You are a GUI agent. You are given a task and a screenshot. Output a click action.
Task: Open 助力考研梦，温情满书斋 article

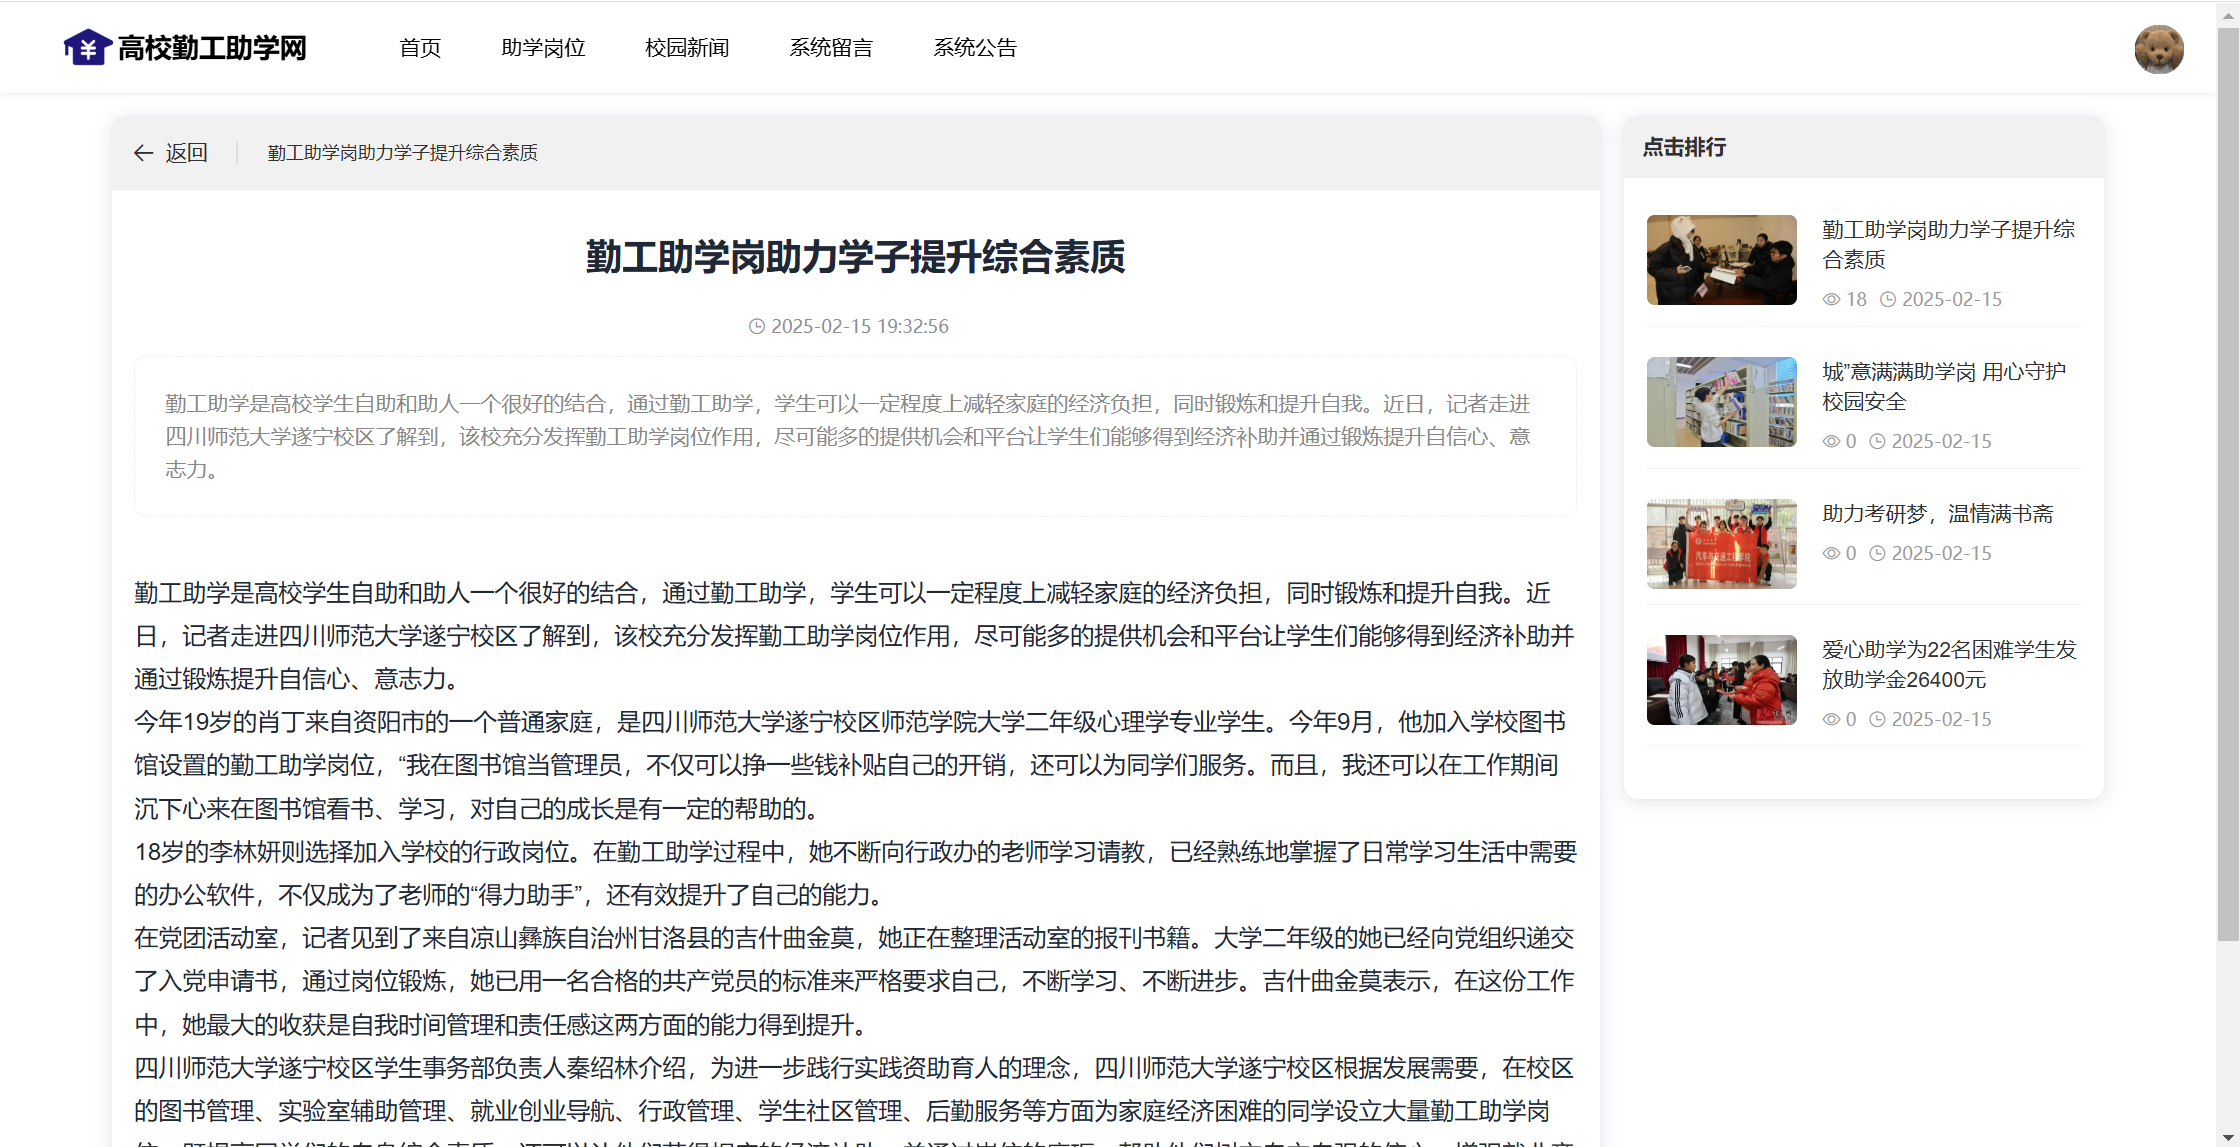(1937, 513)
